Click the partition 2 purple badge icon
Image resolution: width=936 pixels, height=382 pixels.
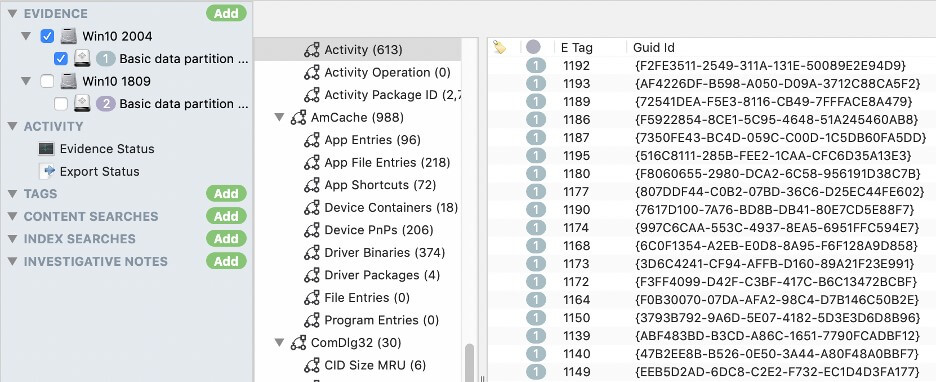(106, 104)
